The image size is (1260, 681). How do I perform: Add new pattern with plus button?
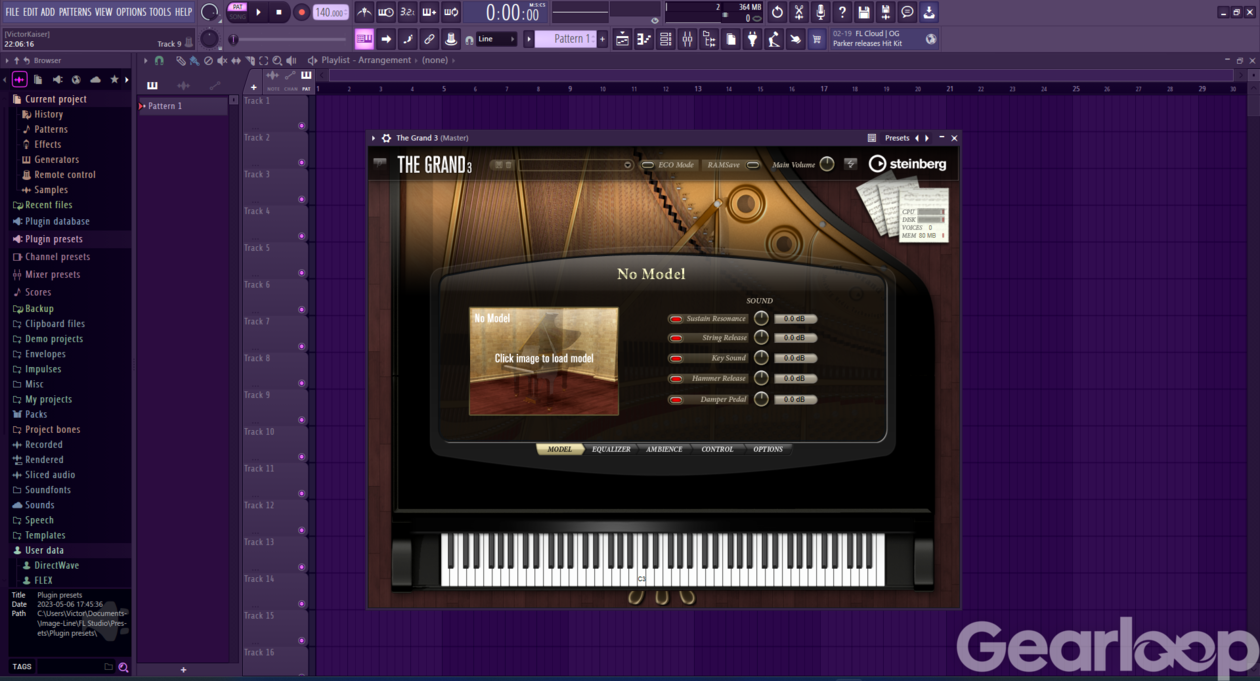602,39
